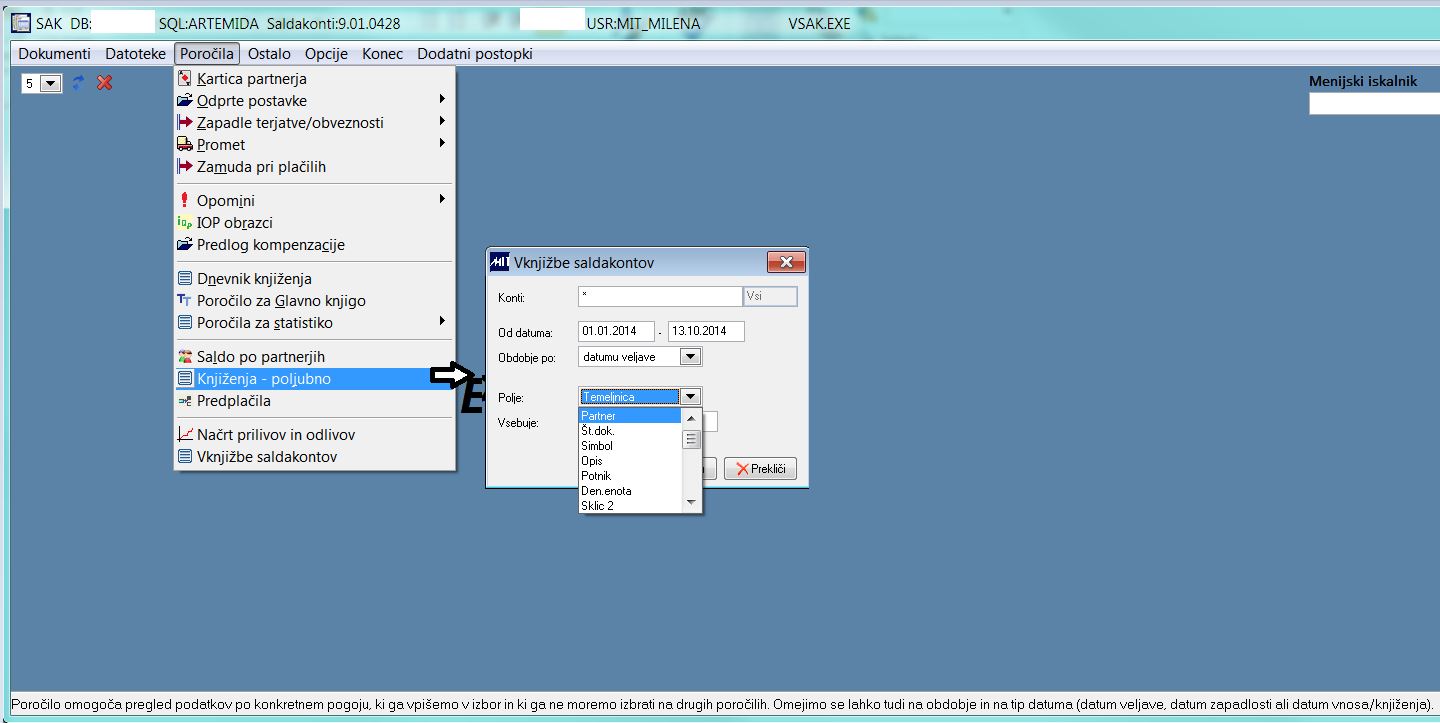1440x723 pixels.
Task: Open the Dodatni postopki menu
Action: [475, 54]
